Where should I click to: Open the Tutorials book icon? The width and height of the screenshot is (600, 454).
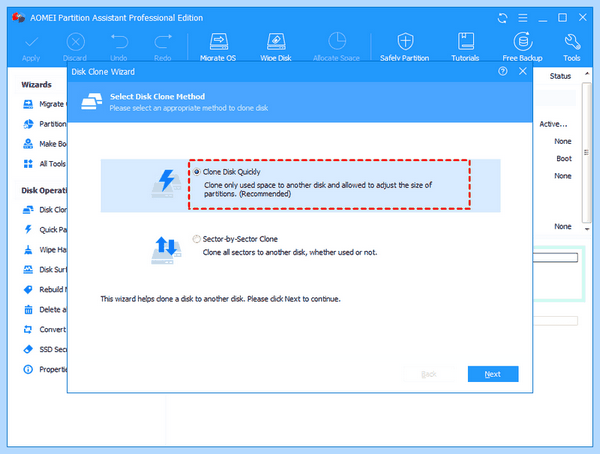pos(466,41)
